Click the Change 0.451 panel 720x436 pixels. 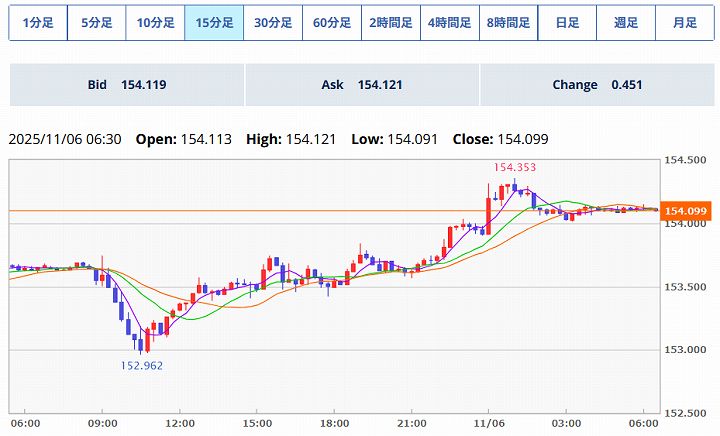596,85
